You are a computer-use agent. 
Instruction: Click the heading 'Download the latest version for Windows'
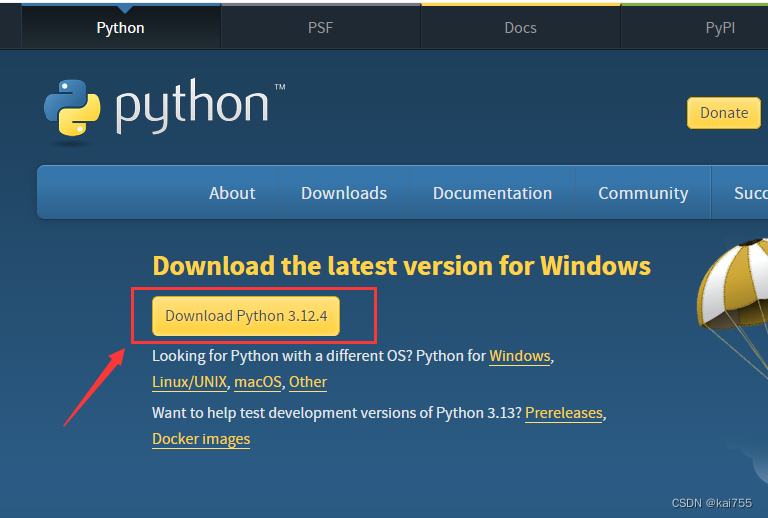pyautogui.click(x=402, y=266)
